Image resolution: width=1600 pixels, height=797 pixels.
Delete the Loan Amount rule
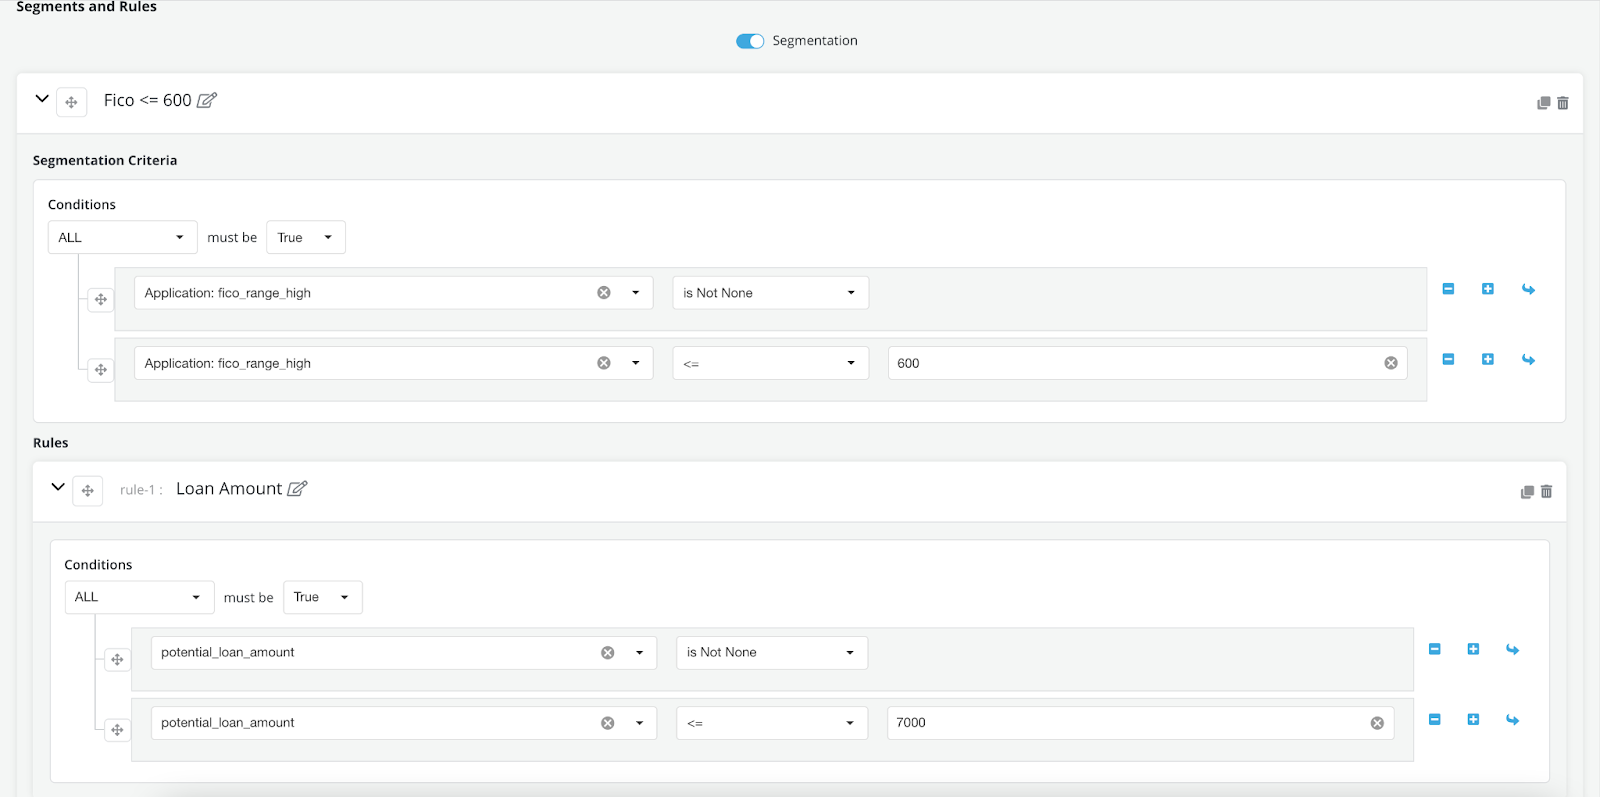point(1546,492)
